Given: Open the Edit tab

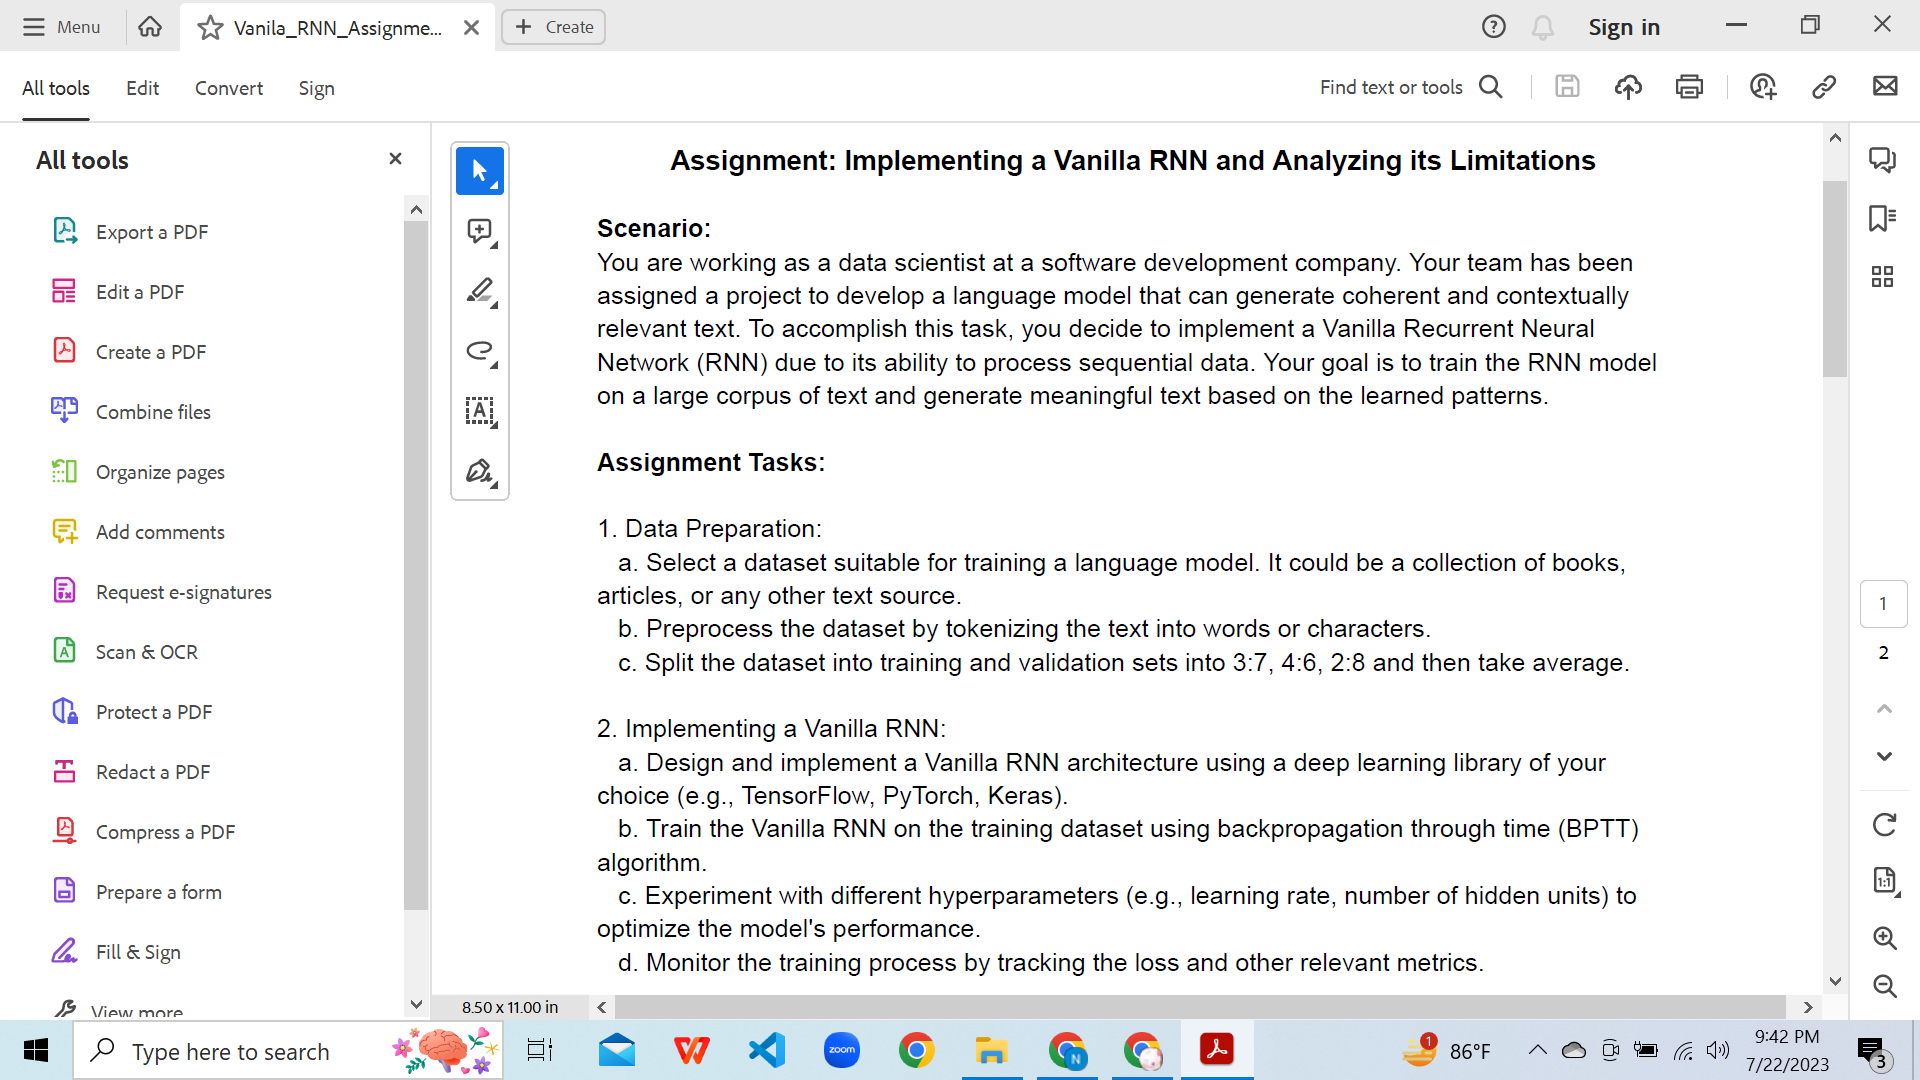Looking at the screenshot, I should (x=142, y=88).
